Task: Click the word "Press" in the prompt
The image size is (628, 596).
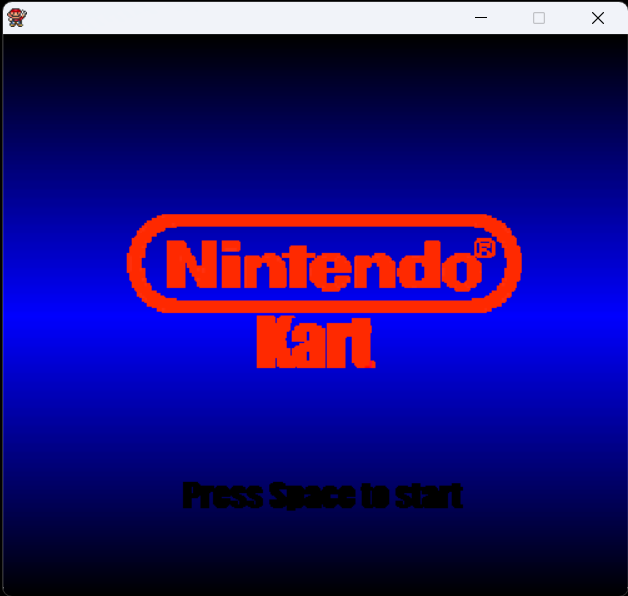Action: [x=223, y=495]
